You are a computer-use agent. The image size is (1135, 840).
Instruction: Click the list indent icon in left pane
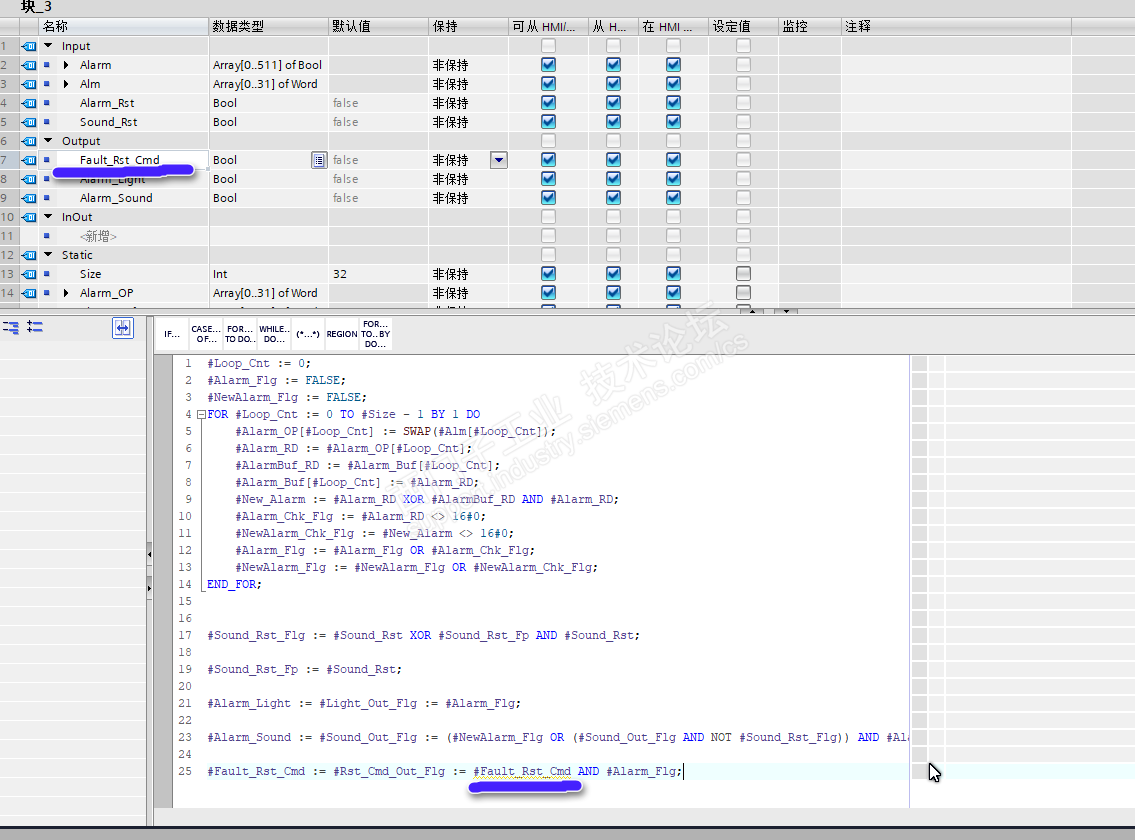point(35,327)
